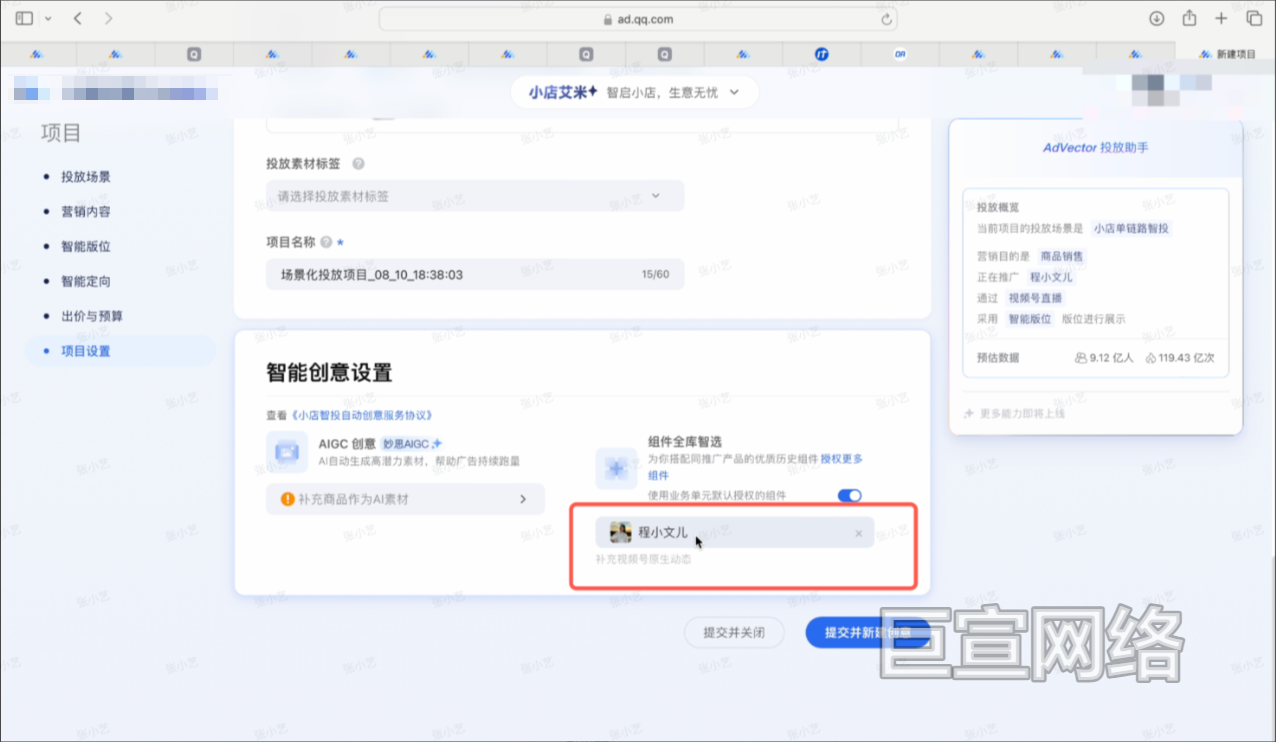Expand 补充商品作为AI素材 row arrow
The height and width of the screenshot is (742, 1276).
coord(523,498)
